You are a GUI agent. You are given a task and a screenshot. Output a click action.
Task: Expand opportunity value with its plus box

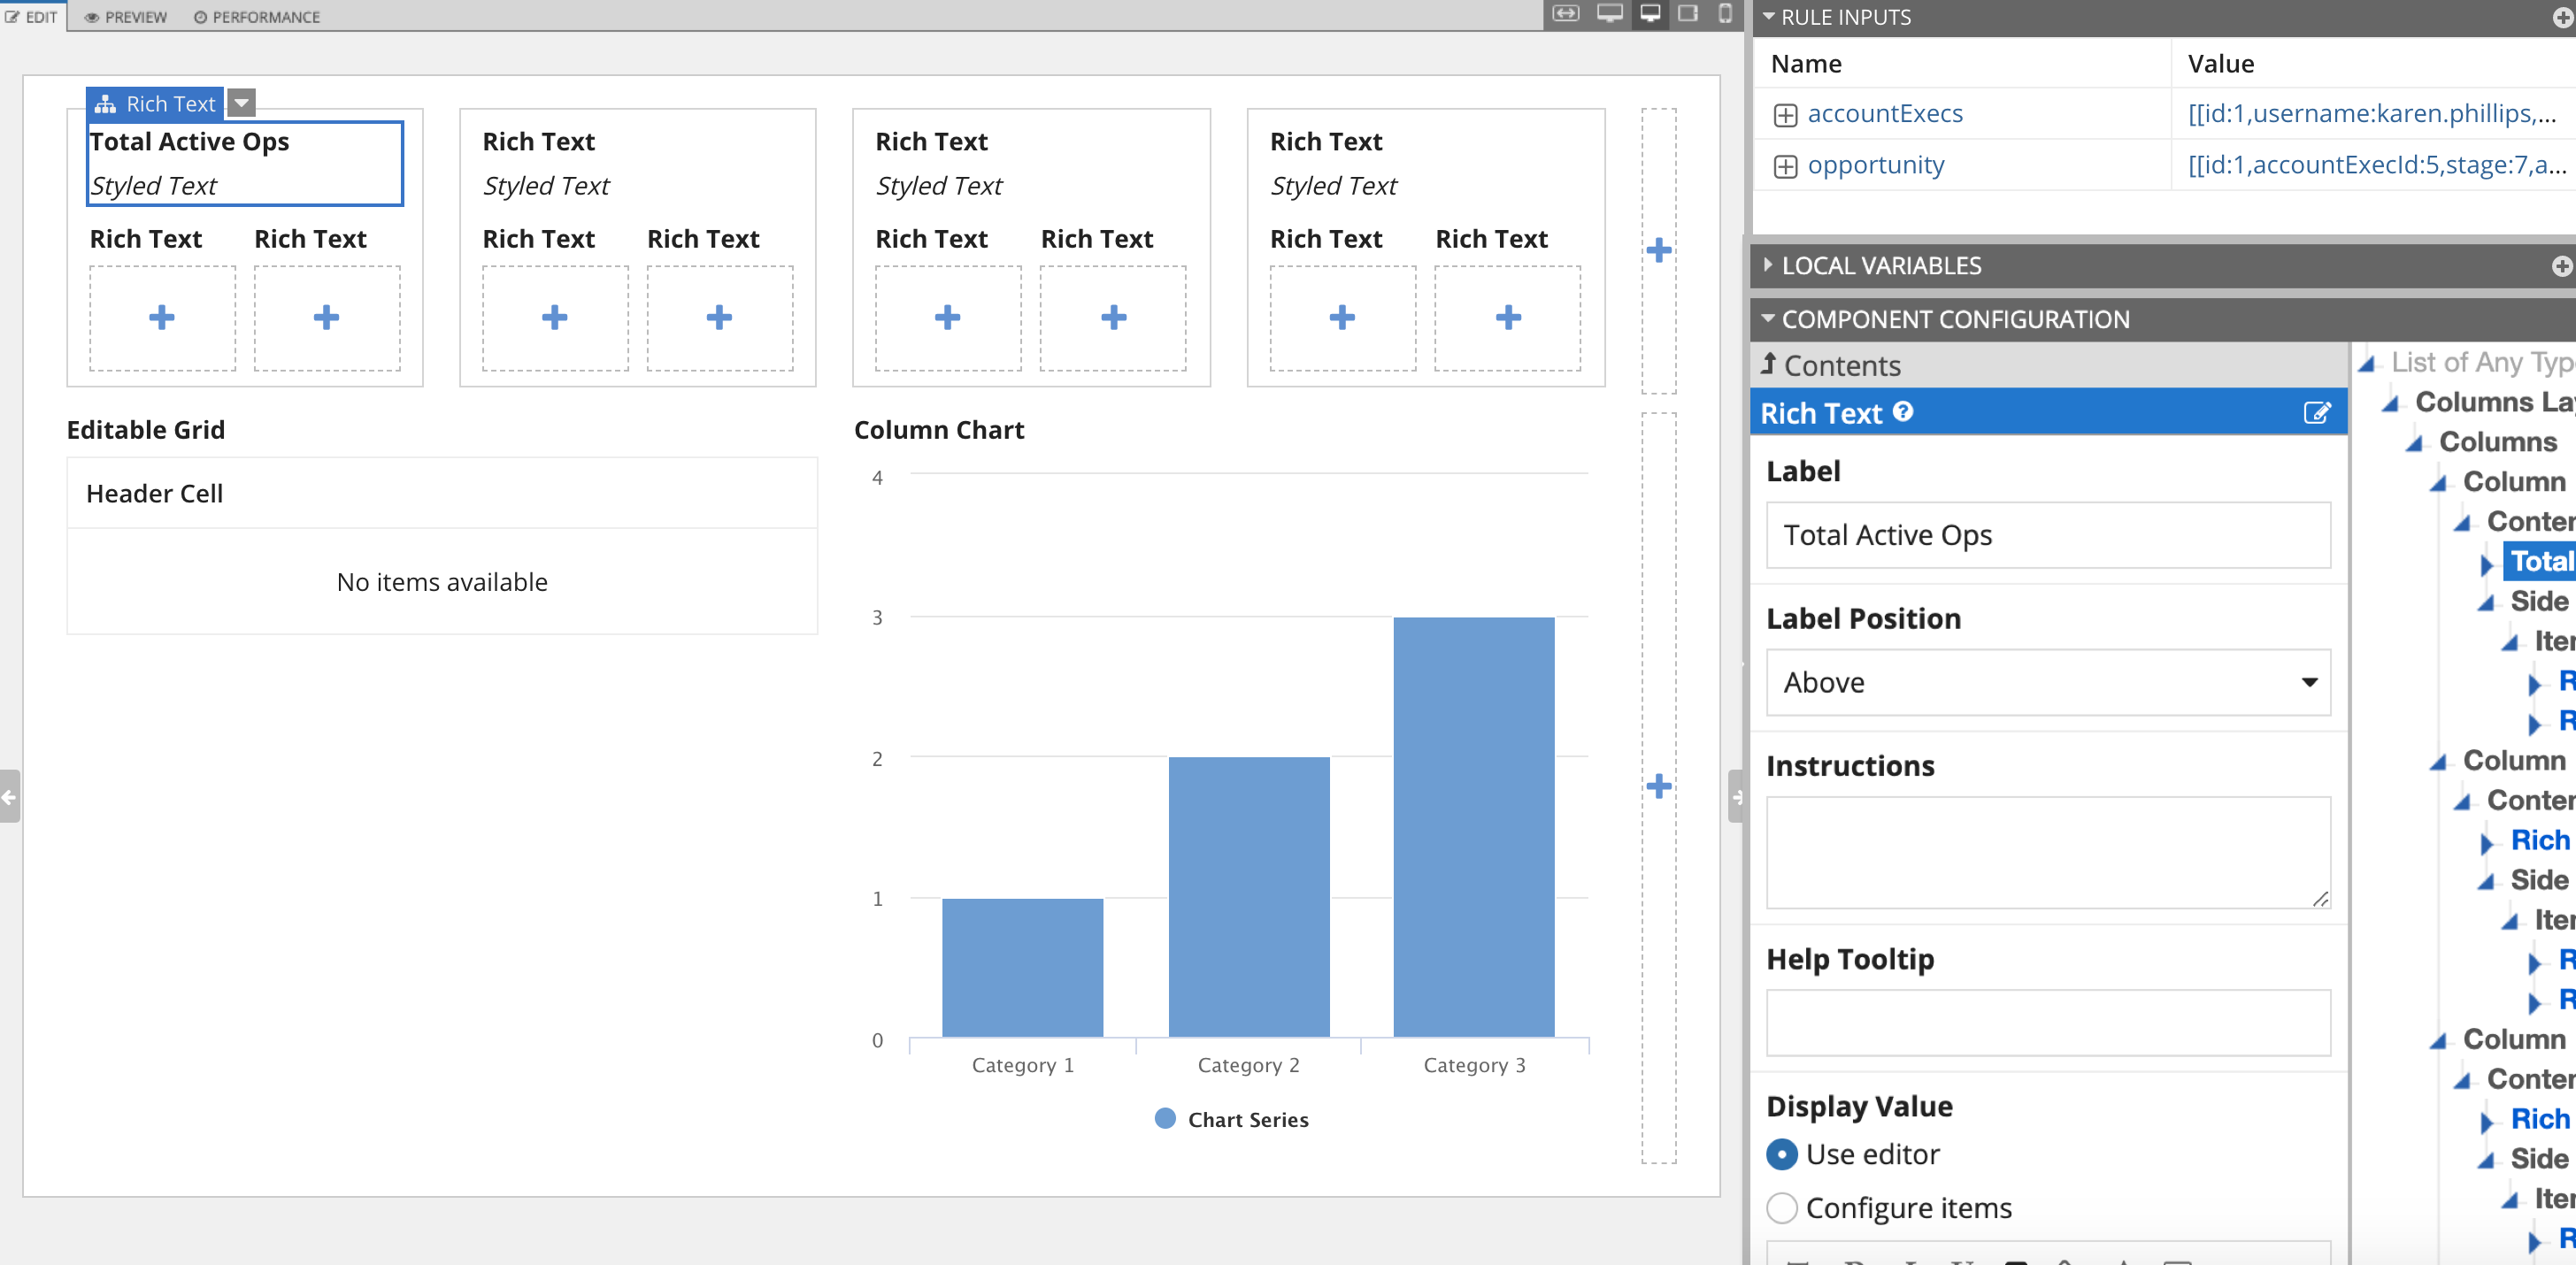point(1785,166)
